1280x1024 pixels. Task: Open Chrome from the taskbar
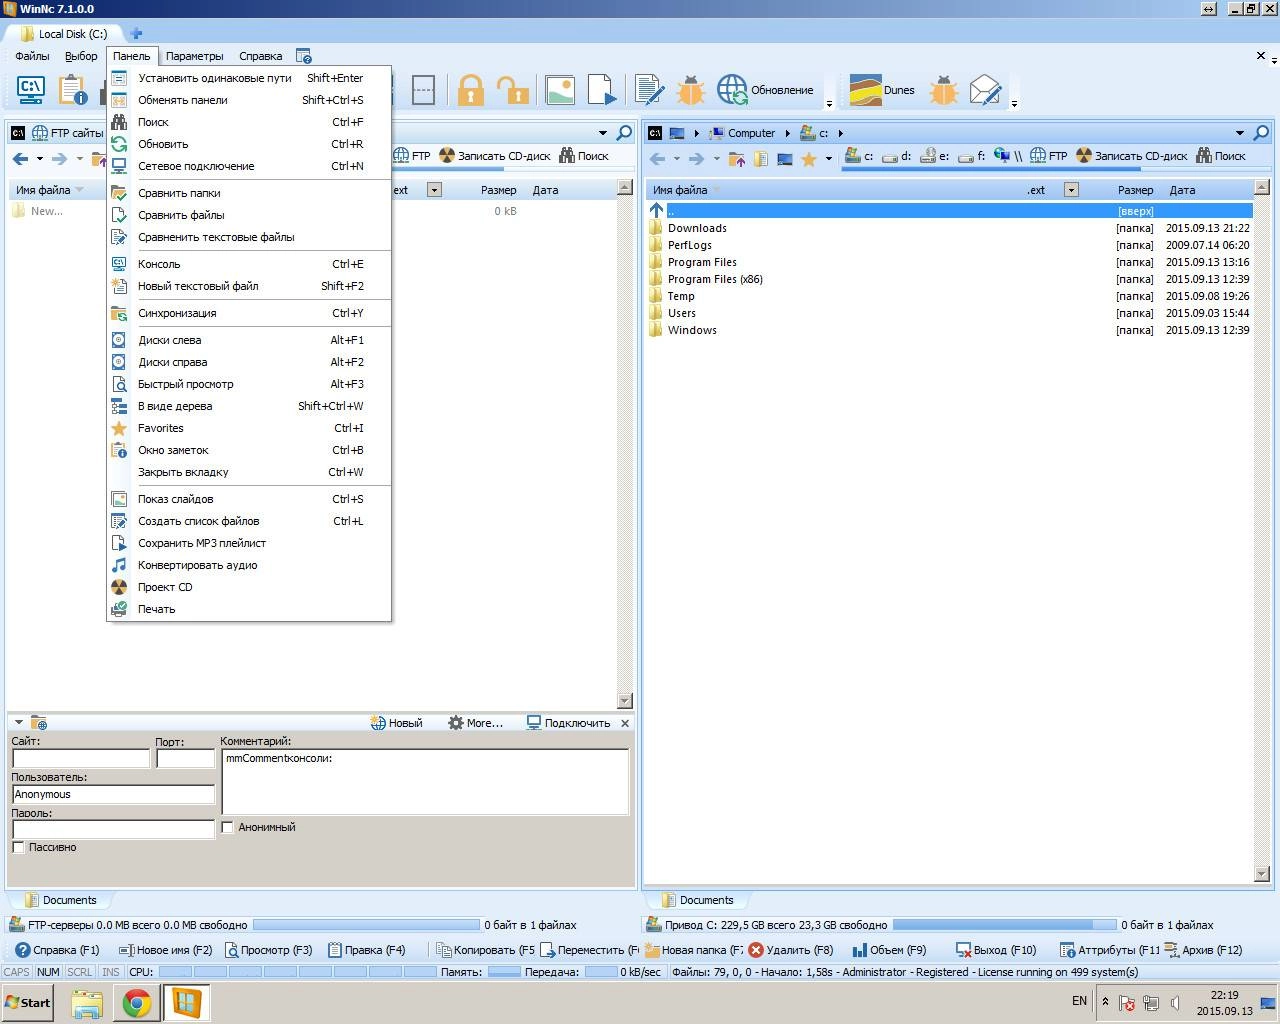137,1003
